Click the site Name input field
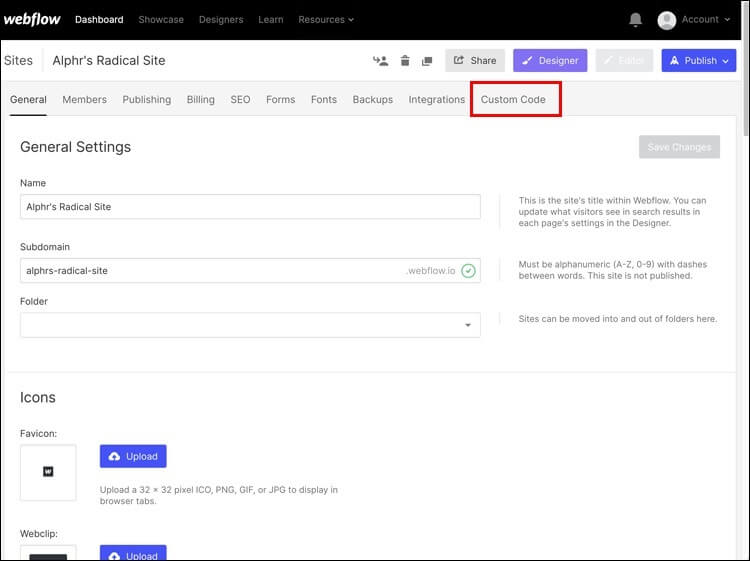 250,207
